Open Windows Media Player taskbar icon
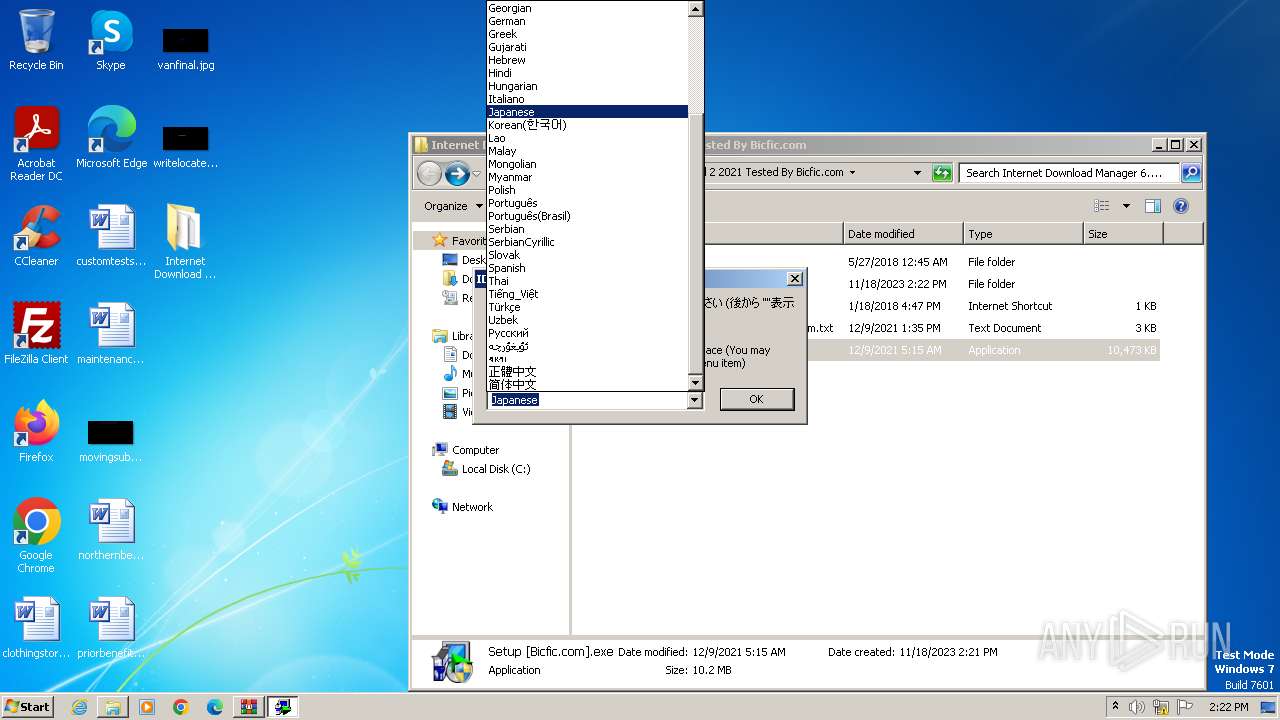This screenshot has width=1280, height=720. [147, 707]
